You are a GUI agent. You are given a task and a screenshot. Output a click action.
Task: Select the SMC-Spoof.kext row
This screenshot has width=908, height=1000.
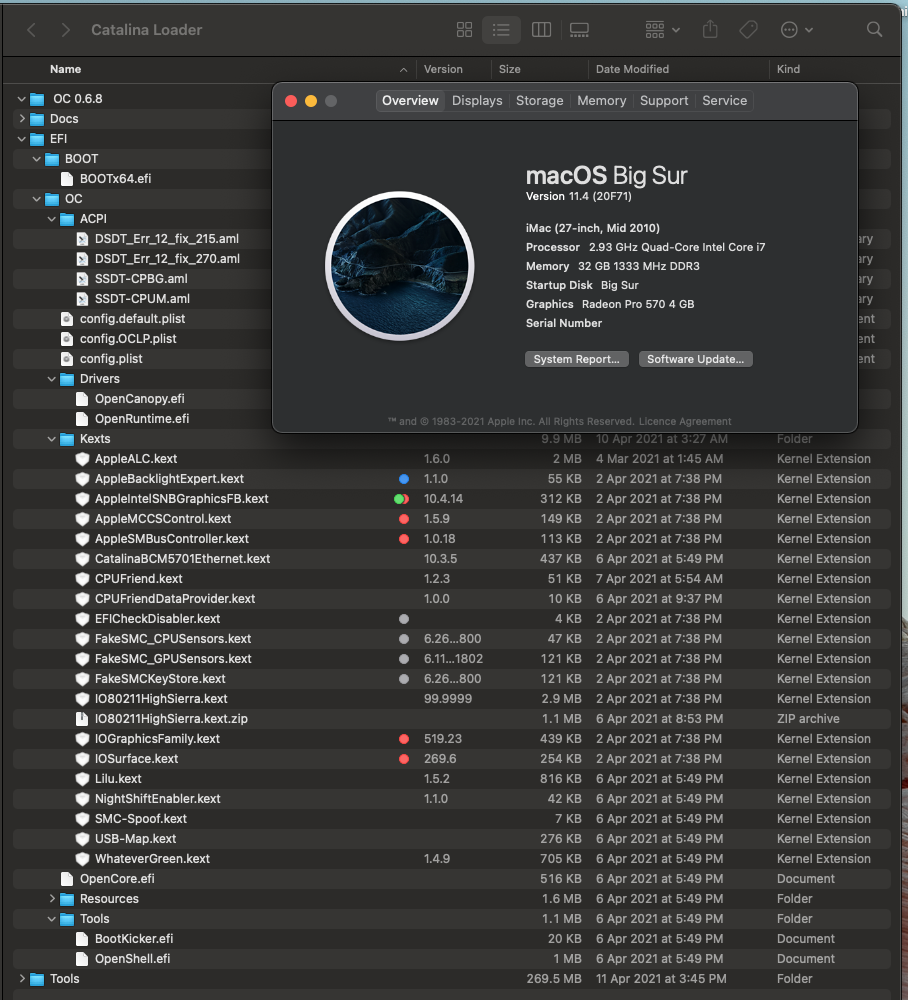tap(451, 819)
